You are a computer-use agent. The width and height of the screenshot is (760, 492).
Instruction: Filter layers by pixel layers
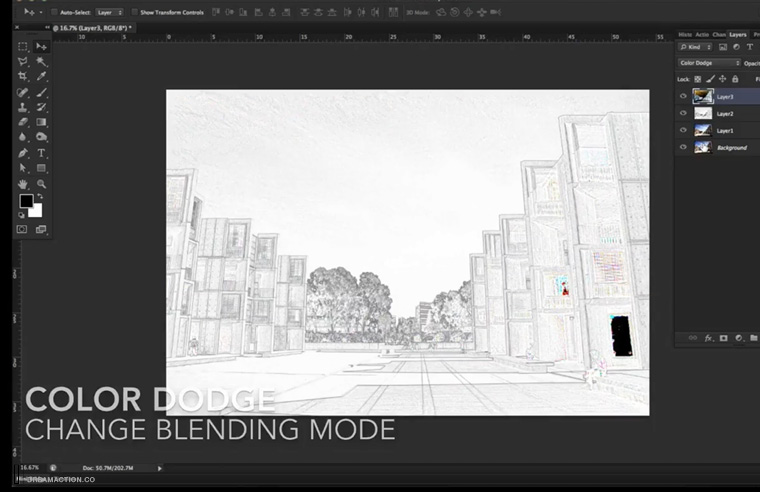point(723,47)
